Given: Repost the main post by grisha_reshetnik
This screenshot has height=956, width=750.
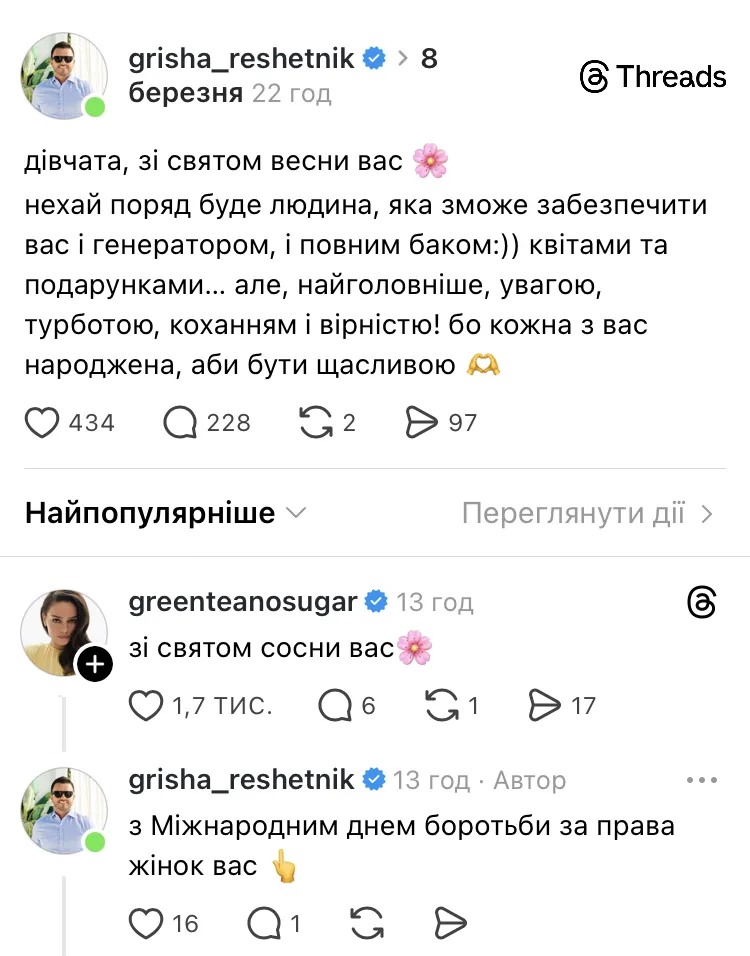Looking at the screenshot, I should 315,423.
